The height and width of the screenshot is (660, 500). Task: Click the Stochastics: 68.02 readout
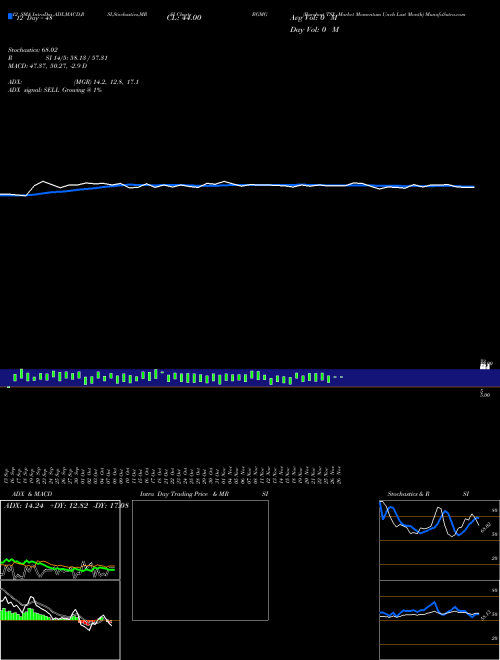pyautogui.click(x=33, y=50)
